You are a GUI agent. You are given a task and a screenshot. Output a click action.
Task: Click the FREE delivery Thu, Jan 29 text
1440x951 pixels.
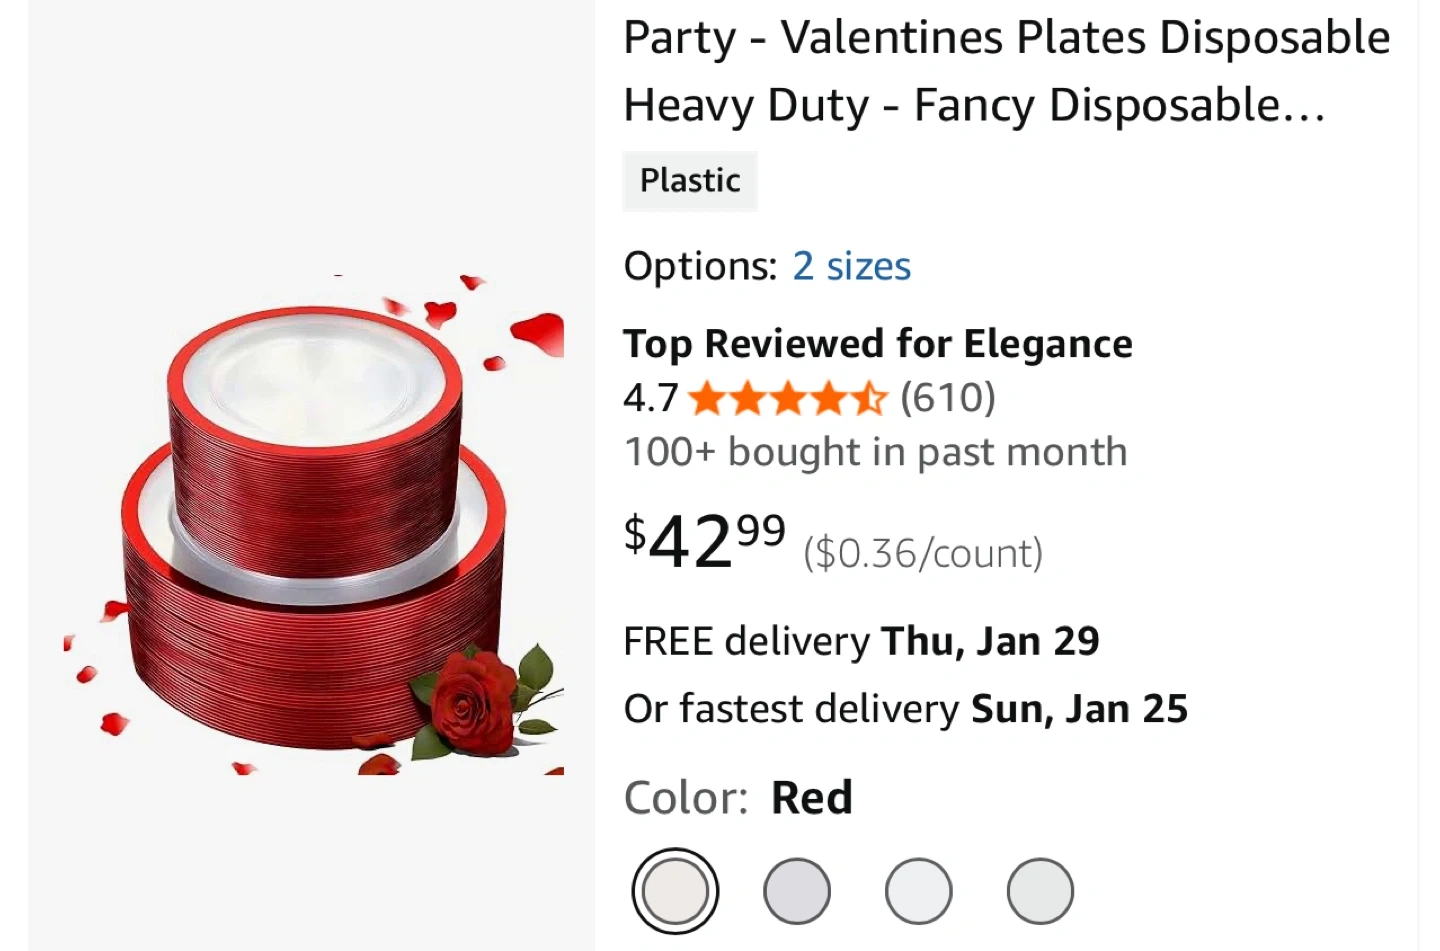click(x=861, y=641)
